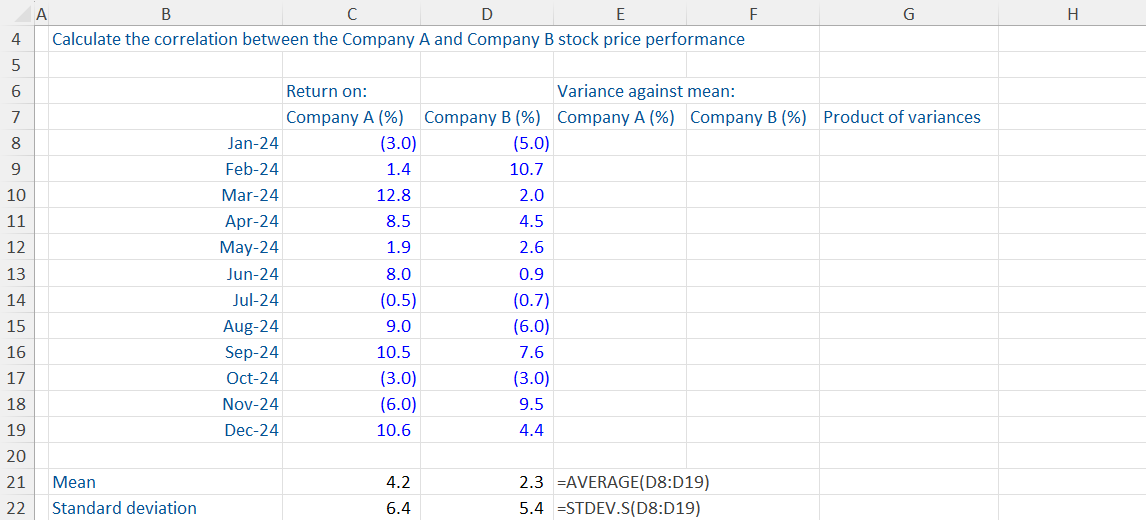Select Company A May-24 value 1.9
Image resolution: width=1146 pixels, height=520 pixels.
(352, 247)
